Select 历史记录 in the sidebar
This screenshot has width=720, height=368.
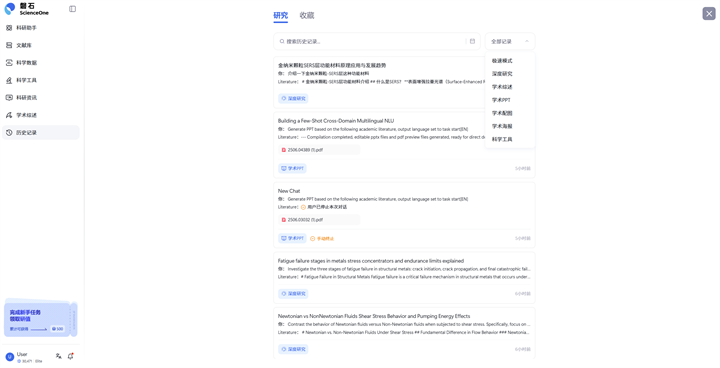click(40, 133)
